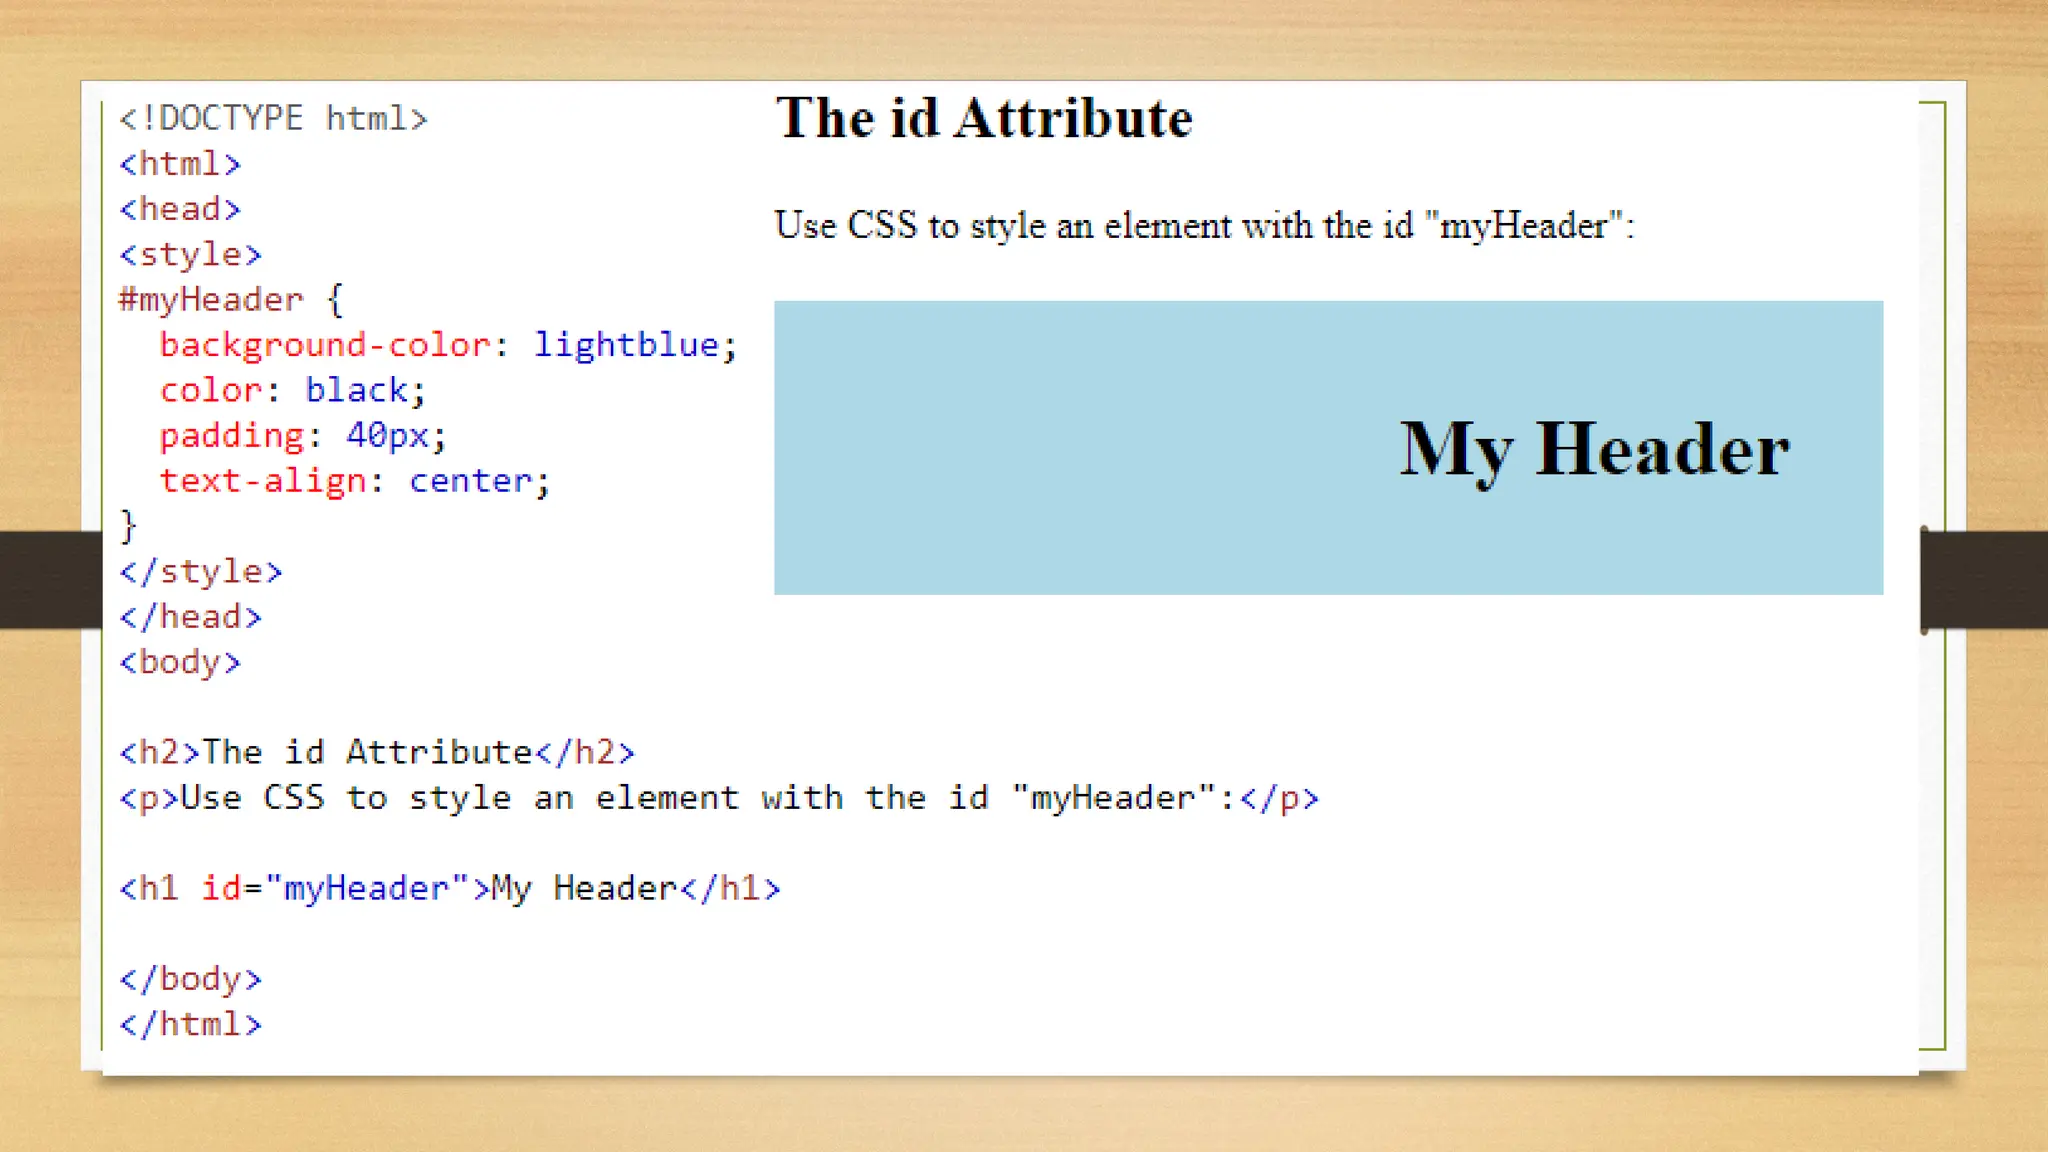The image size is (2048, 1152).
Task: Select the #myHeader selector line
Action: (230, 300)
